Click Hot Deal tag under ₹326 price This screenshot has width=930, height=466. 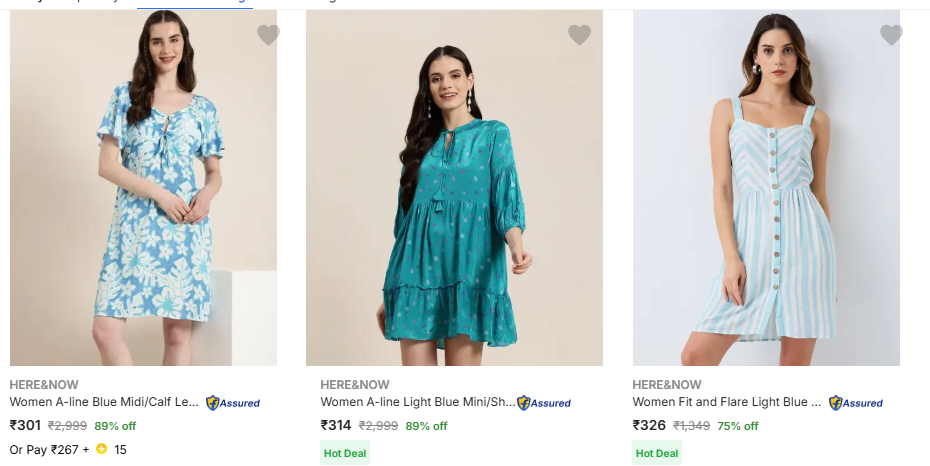tap(657, 453)
